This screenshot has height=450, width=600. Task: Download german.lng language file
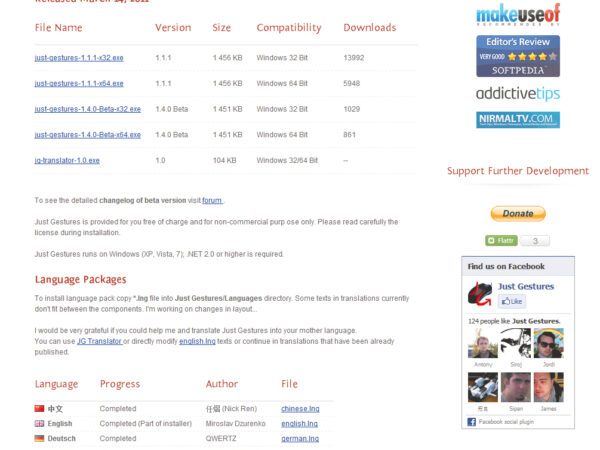click(299, 438)
